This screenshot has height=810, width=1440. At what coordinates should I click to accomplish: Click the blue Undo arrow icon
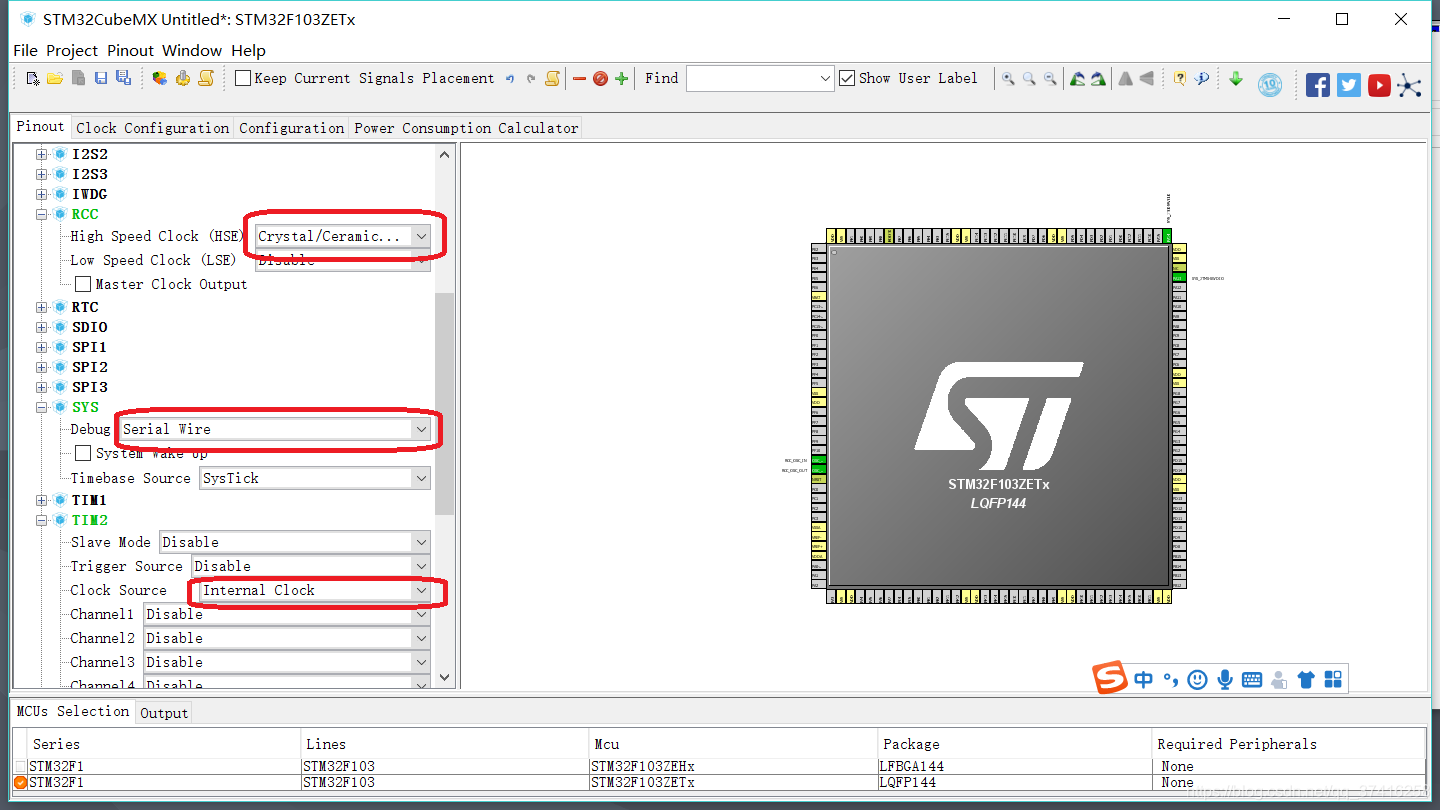click(x=510, y=79)
